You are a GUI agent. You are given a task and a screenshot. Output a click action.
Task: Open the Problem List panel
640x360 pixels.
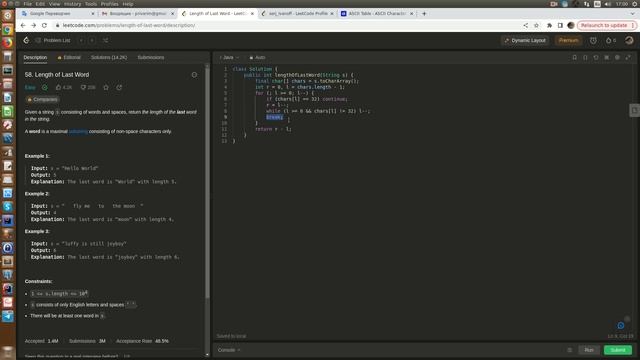pyautogui.click(x=53, y=40)
